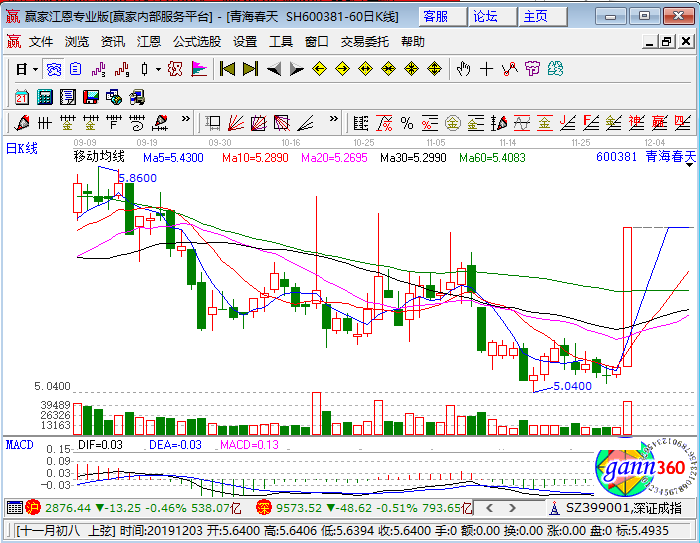The image size is (700, 543).
Task: Click the red-dot zigzag line tool
Action: pyautogui.click(x=509, y=69)
